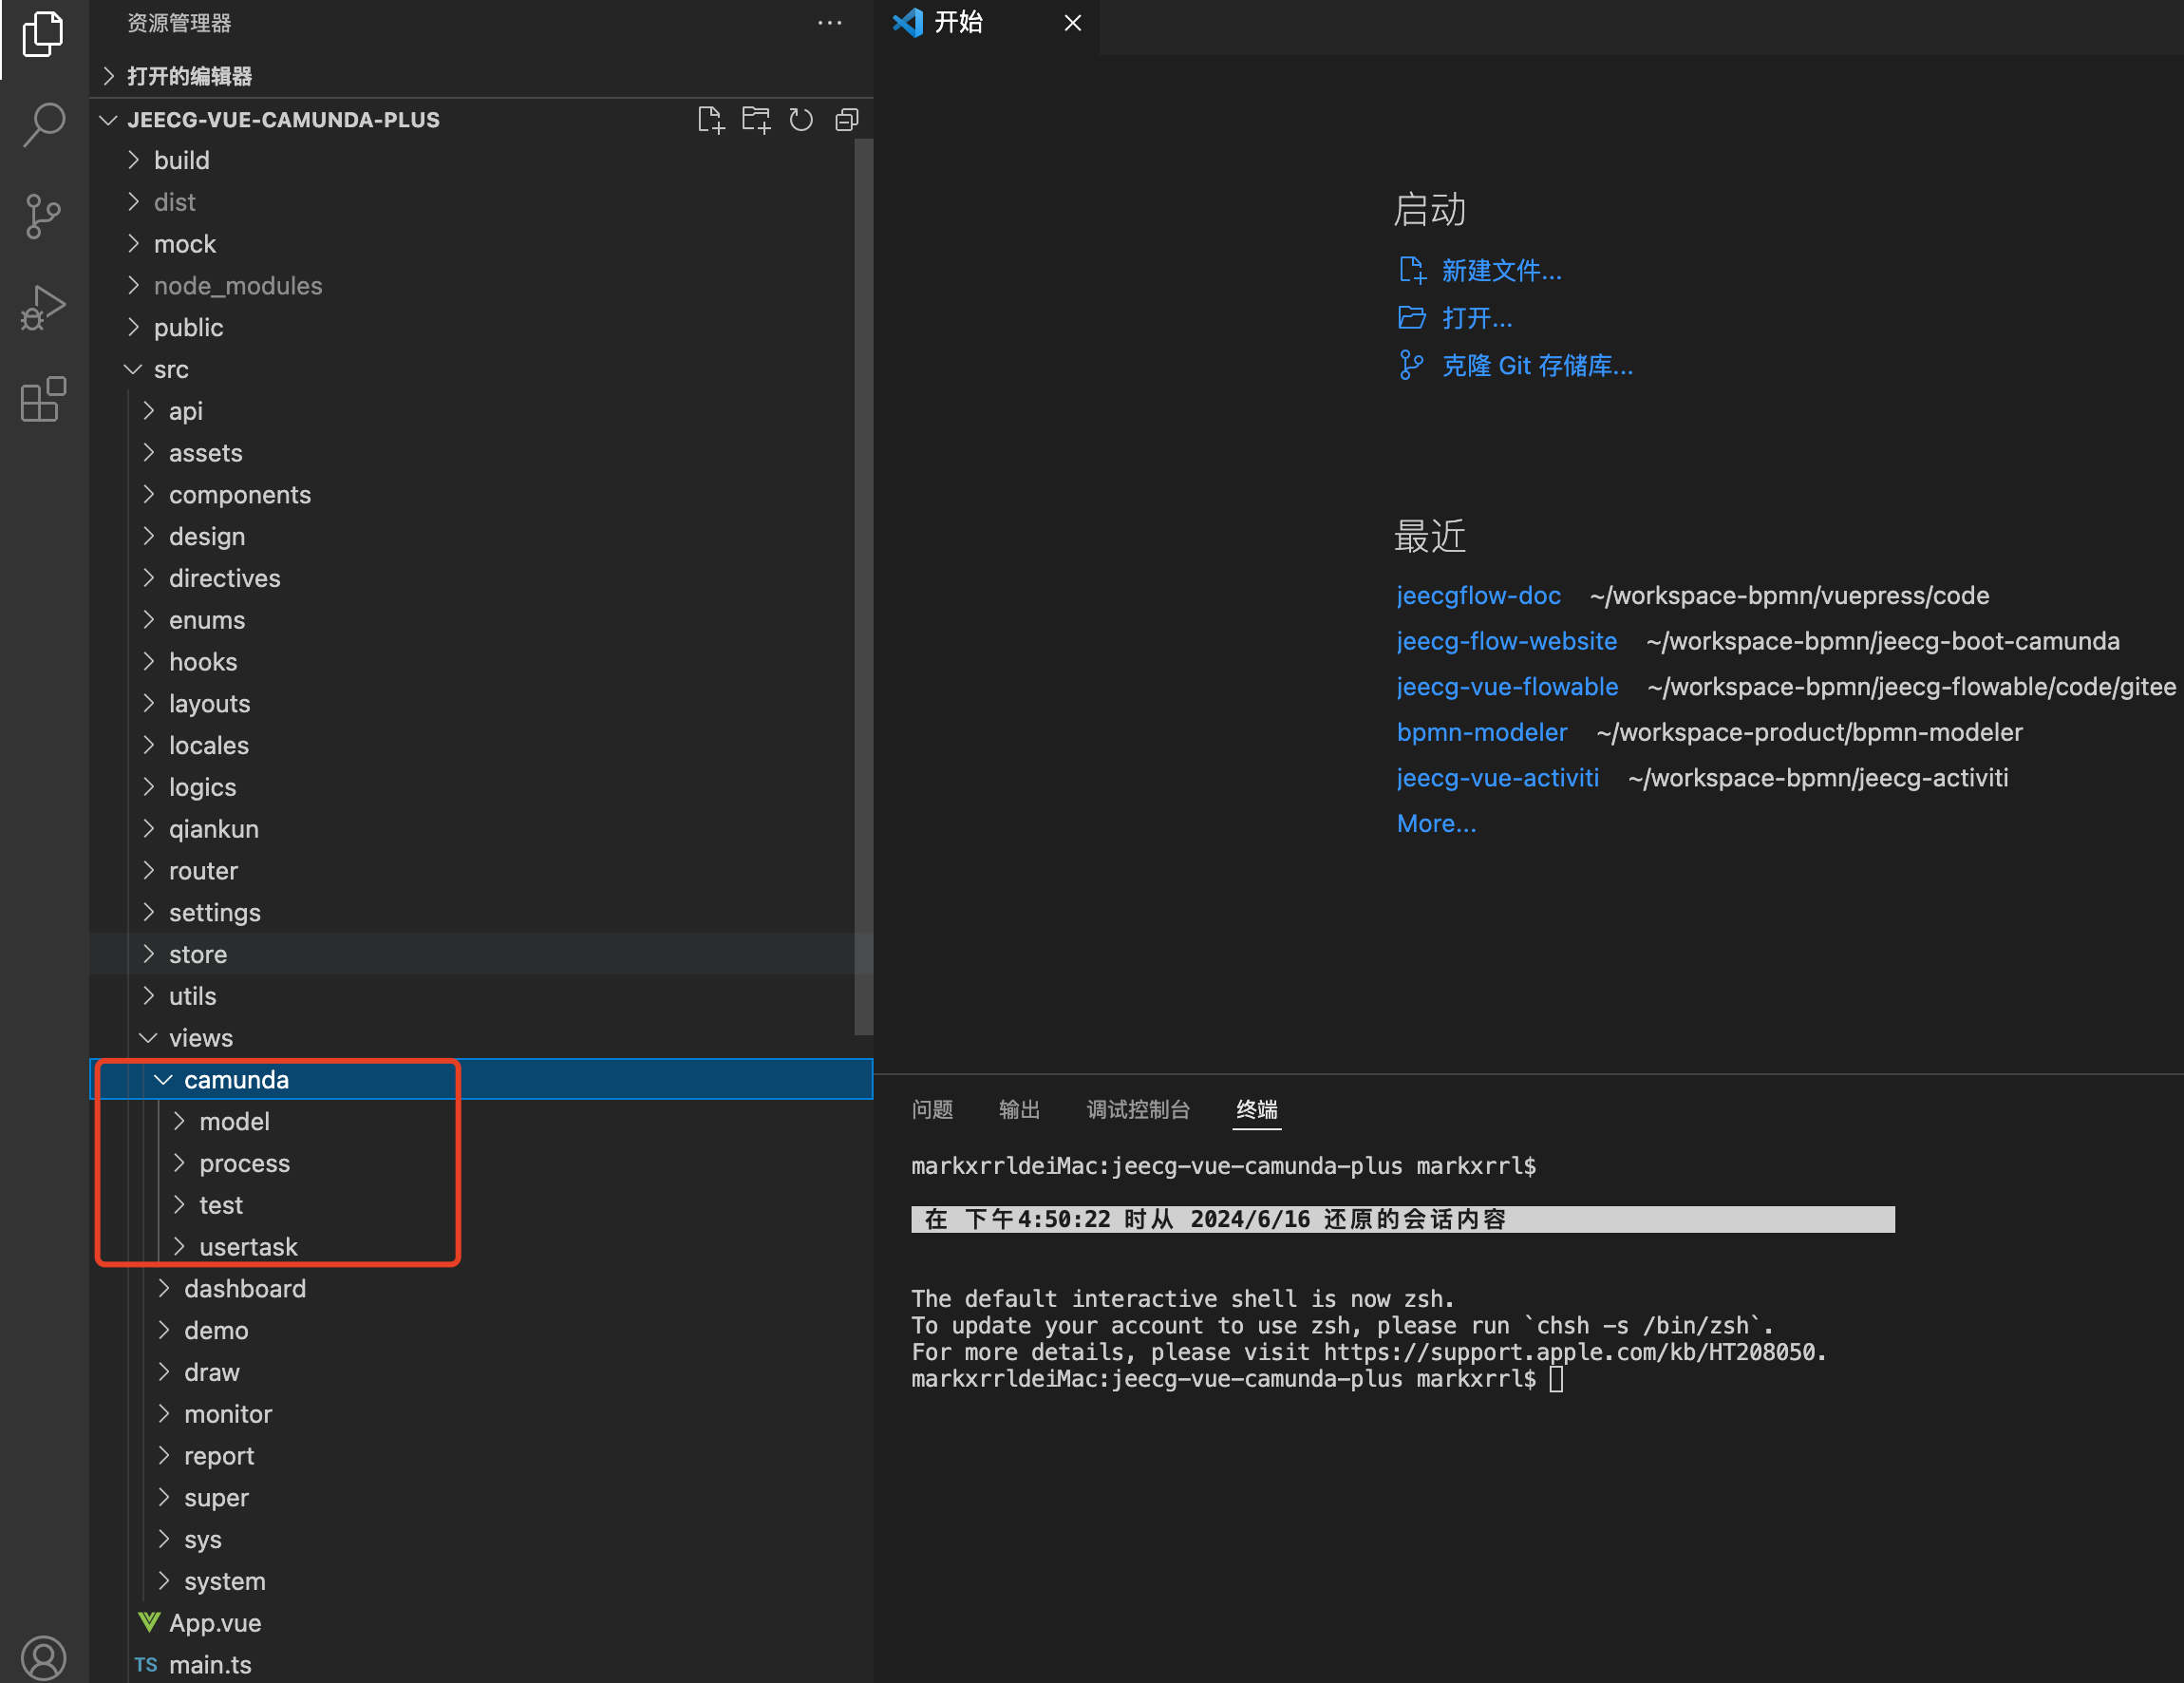This screenshot has height=1683, width=2184.
Task: Open the Source Control view
Action: [43, 216]
